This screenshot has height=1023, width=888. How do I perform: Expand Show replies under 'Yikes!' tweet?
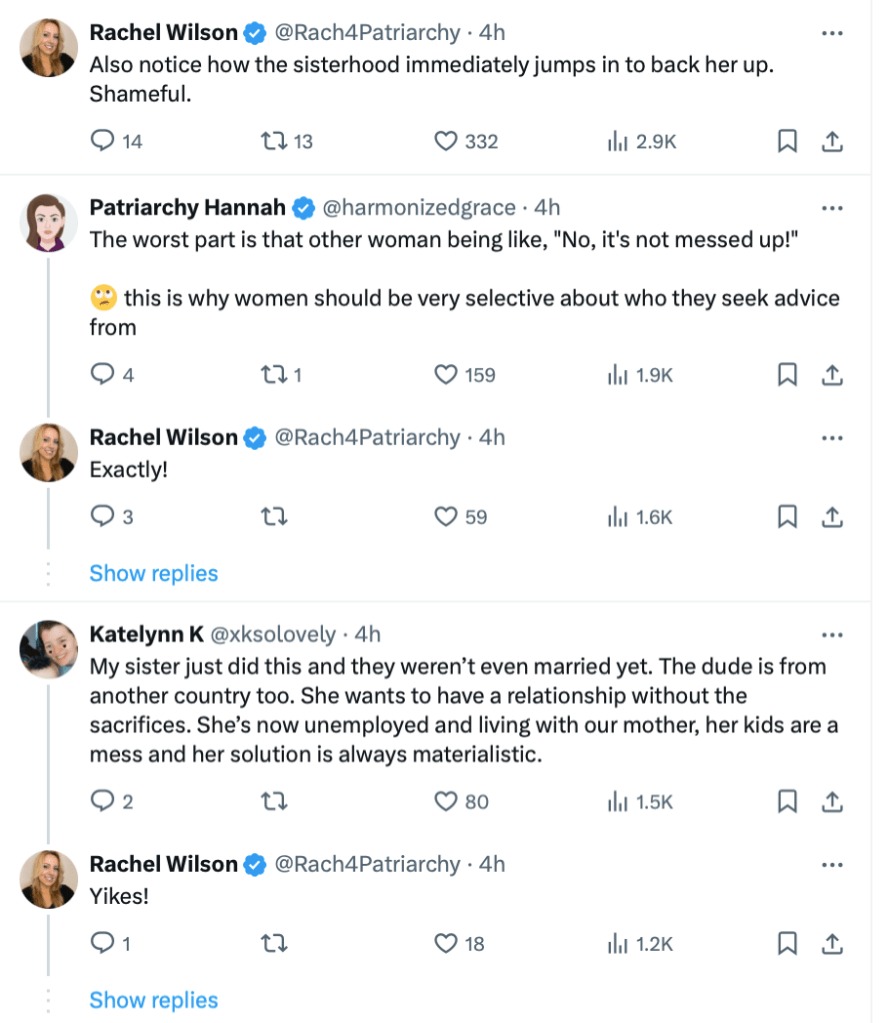pyautogui.click(x=153, y=1000)
